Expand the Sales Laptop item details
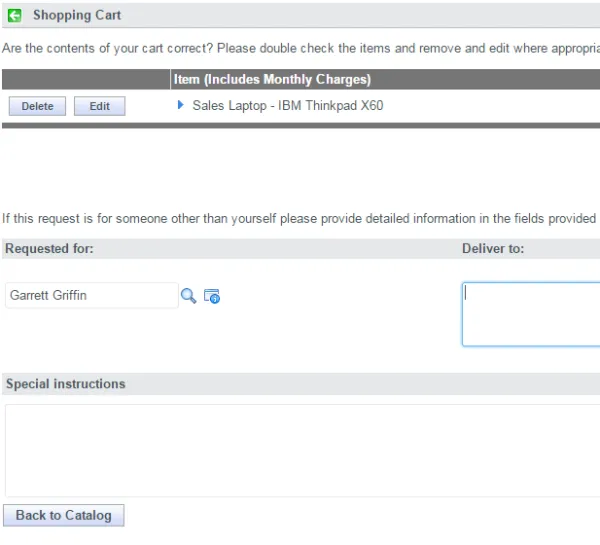Image resolution: width=600 pixels, height=545 pixels. point(181,105)
